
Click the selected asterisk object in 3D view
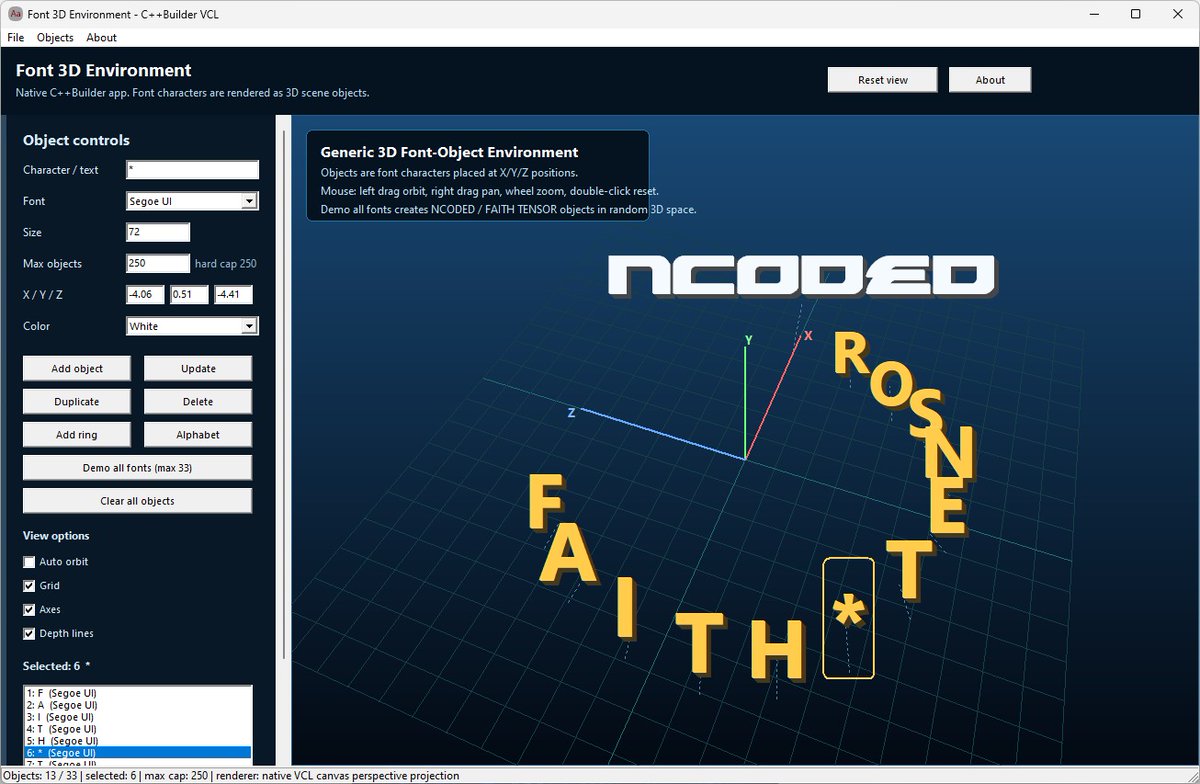848,617
